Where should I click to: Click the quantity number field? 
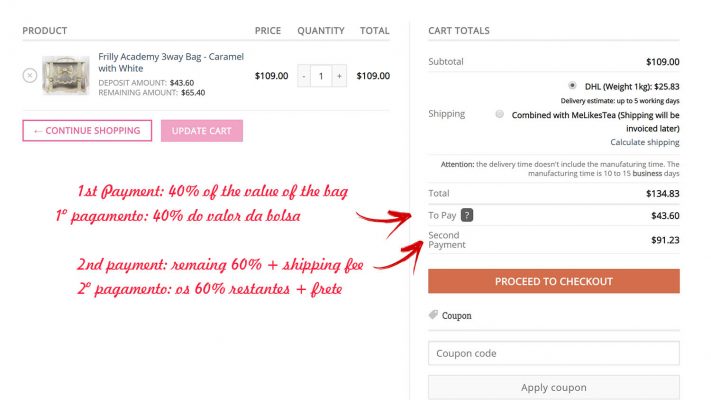(x=321, y=76)
